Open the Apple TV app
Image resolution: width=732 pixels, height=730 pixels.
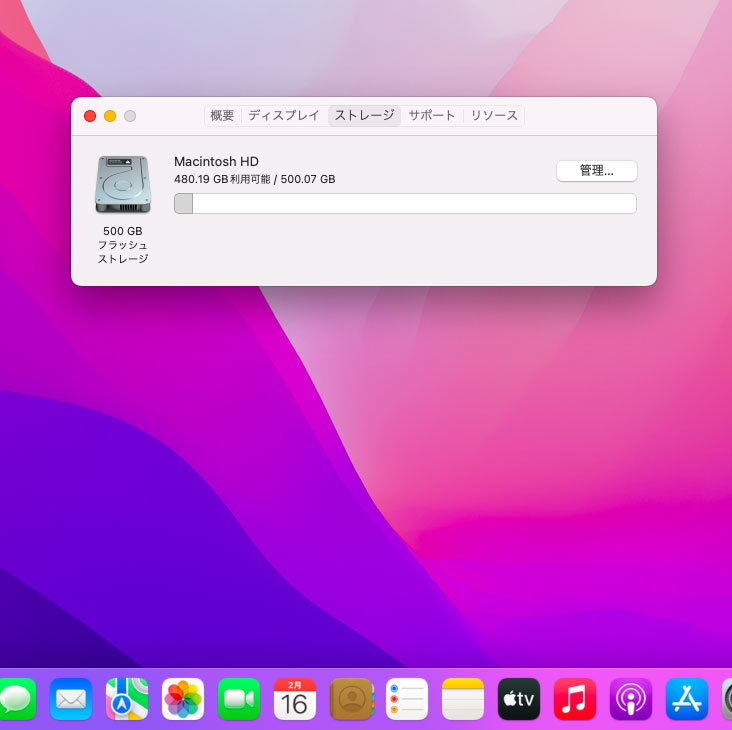click(519, 699)
